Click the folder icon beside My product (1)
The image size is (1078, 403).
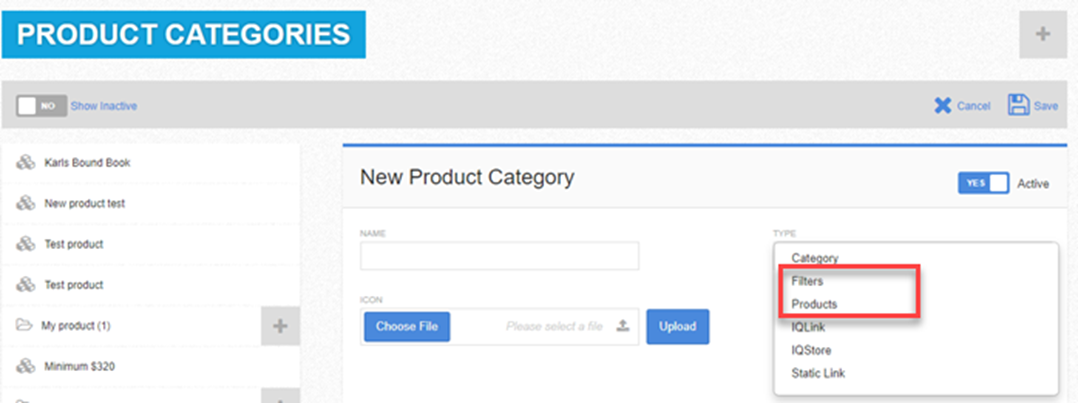25,325
